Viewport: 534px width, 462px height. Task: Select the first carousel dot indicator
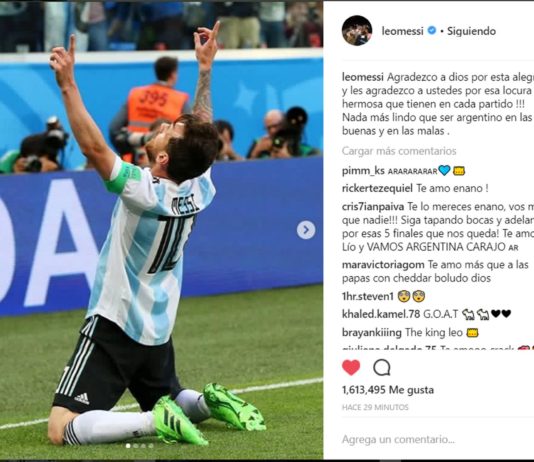pyautogui.click(x=128, y=446)
